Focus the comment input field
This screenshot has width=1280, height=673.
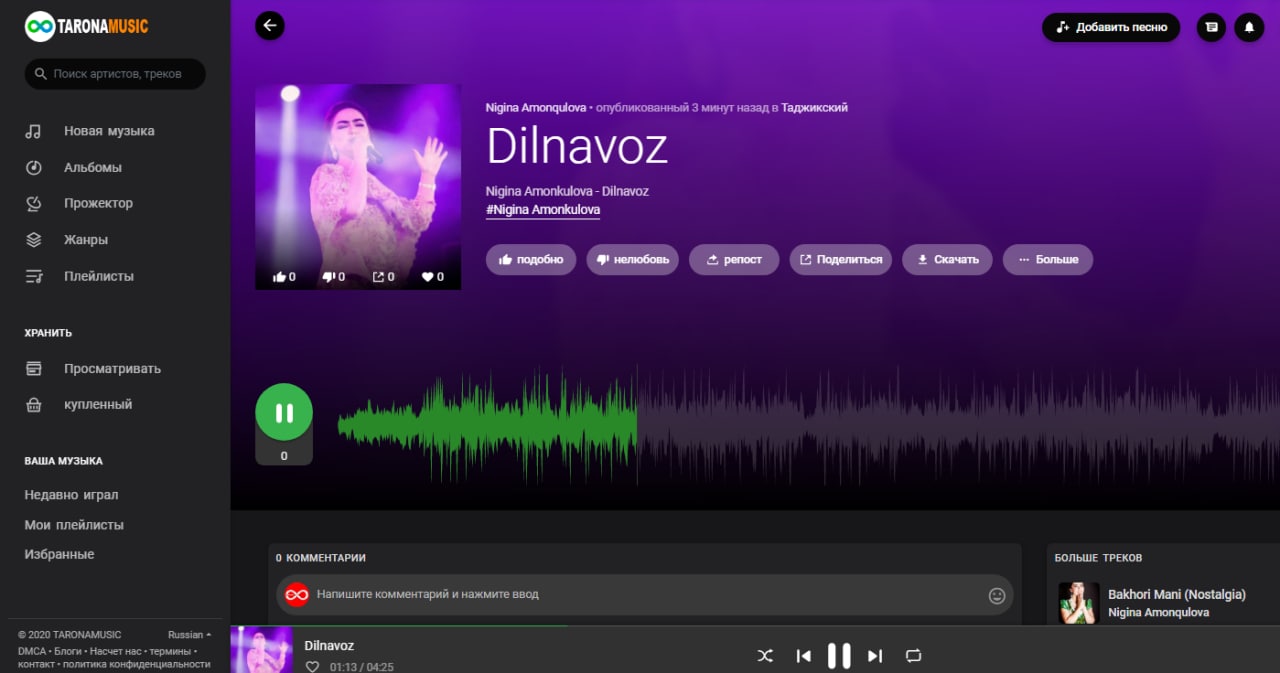tap(645, 594)
